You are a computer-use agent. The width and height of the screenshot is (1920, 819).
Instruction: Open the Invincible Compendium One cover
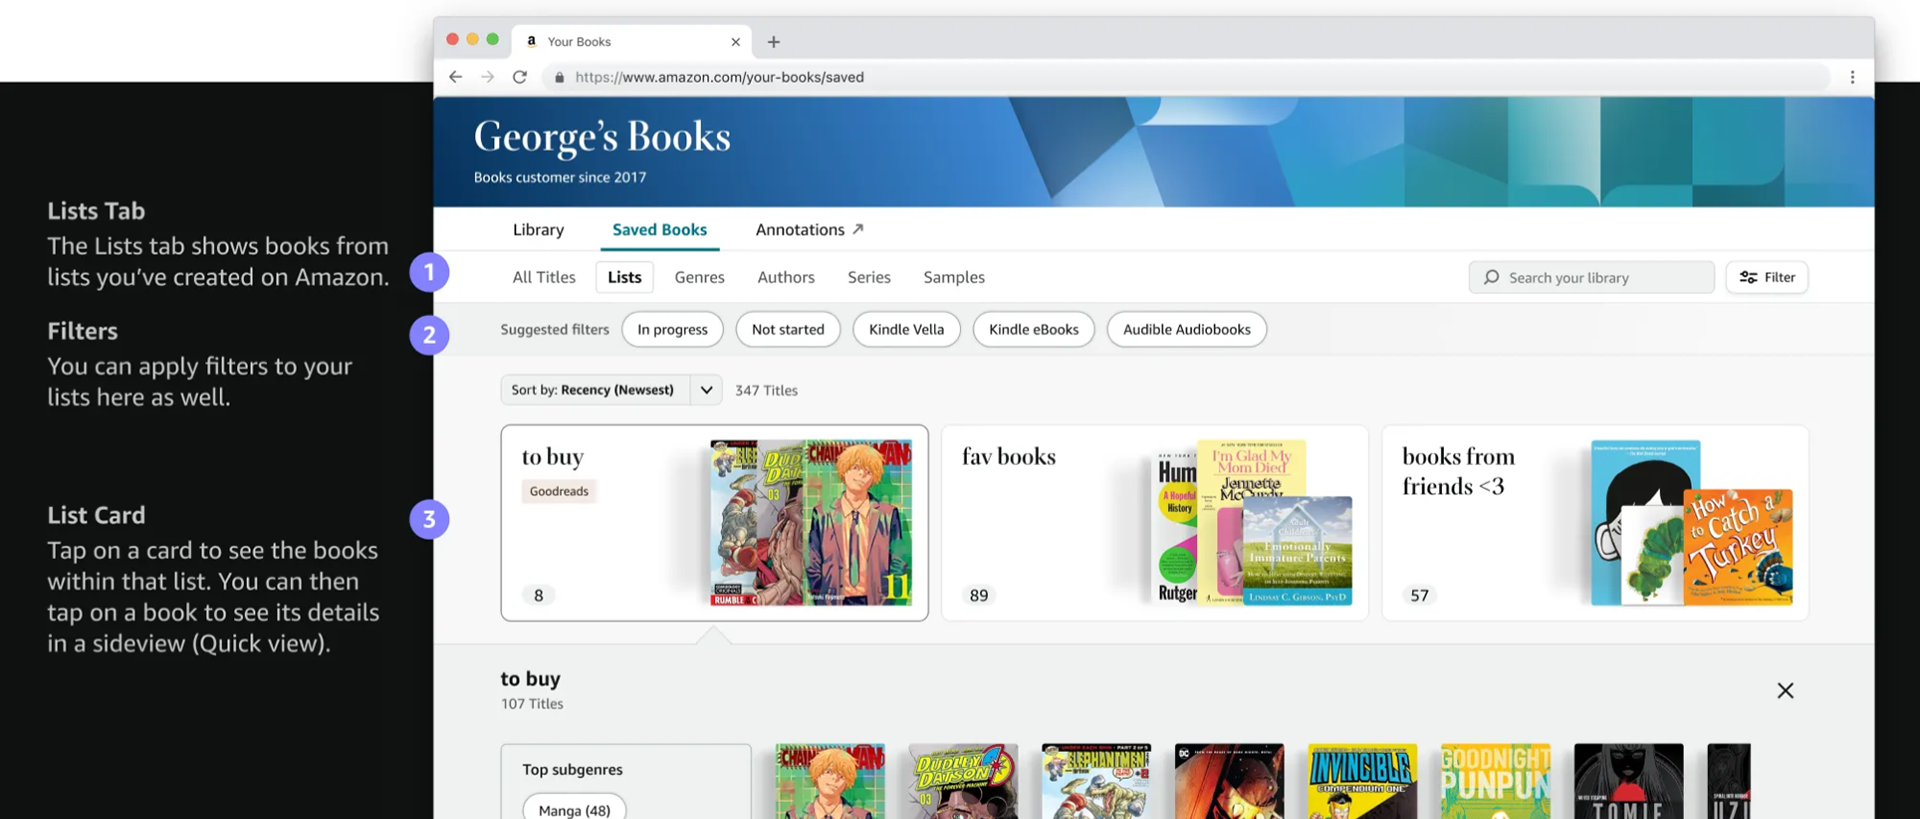(x=1362, y=781)
